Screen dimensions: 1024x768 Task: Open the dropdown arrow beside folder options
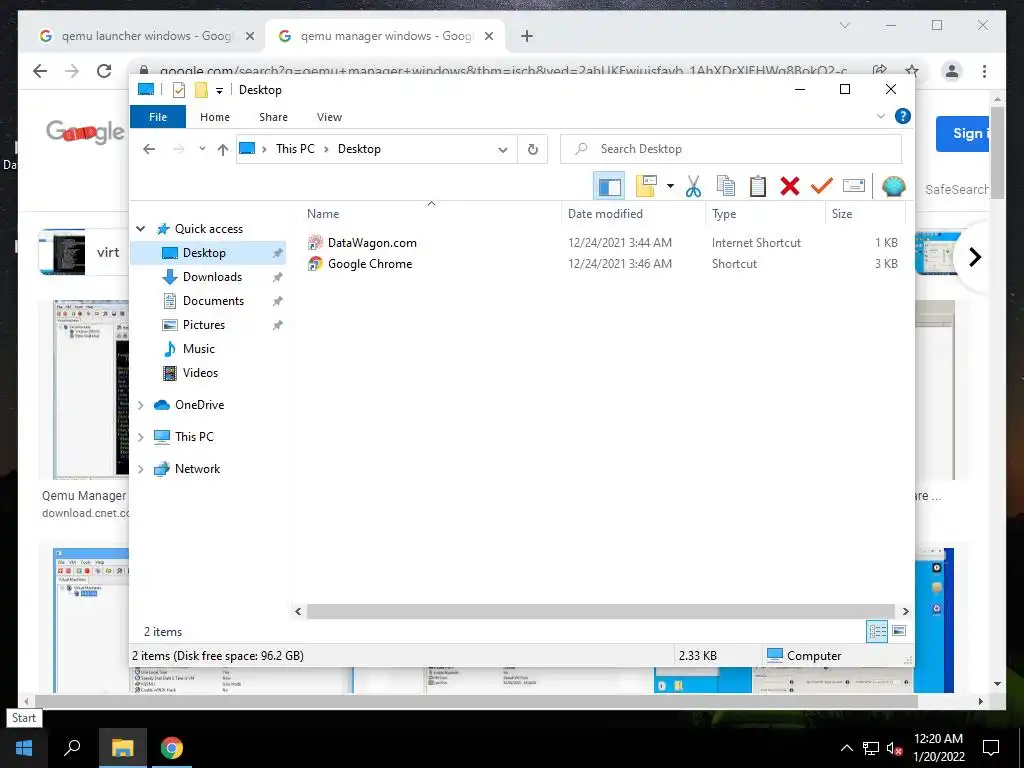tap(670, 187)
